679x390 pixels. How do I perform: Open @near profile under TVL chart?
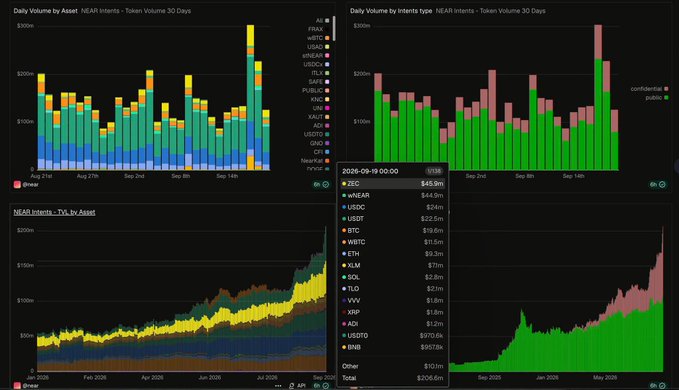30,385
